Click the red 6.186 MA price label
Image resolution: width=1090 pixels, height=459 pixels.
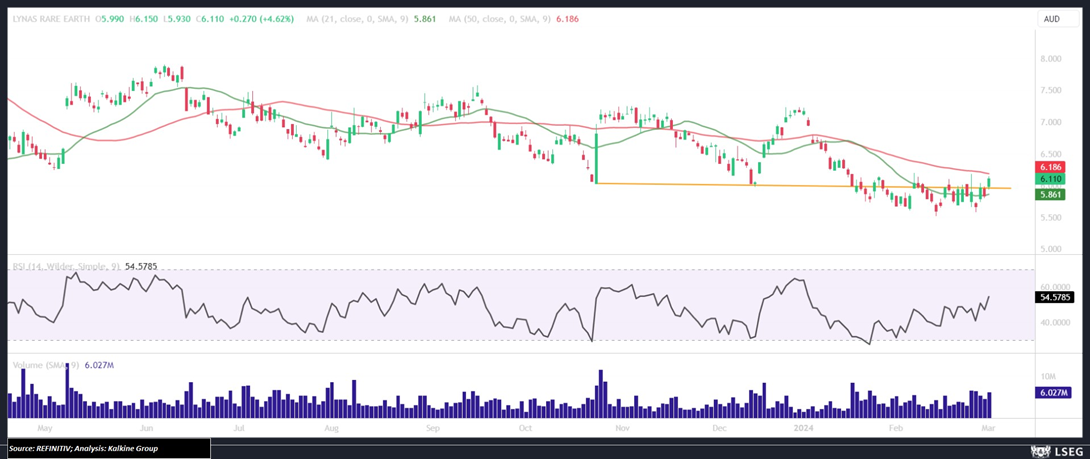[1049, 168]
